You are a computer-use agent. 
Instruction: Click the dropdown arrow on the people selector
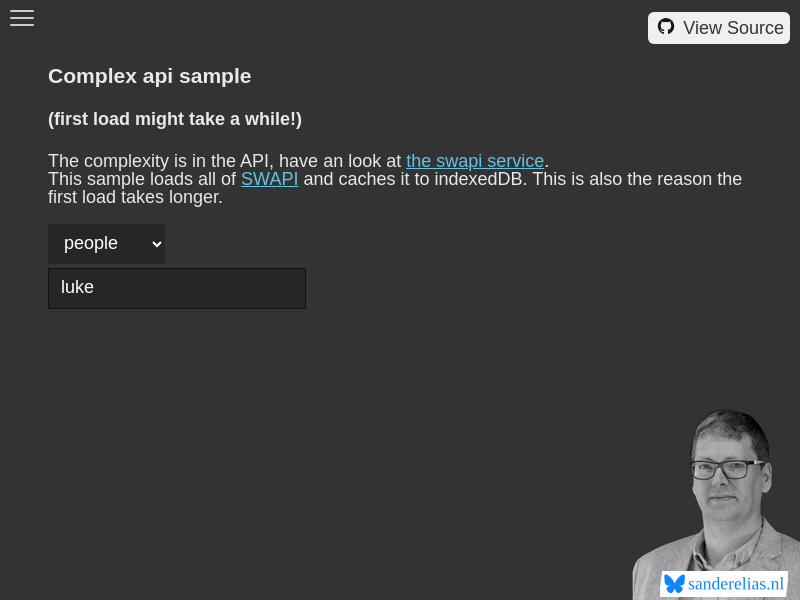[155, 243]
